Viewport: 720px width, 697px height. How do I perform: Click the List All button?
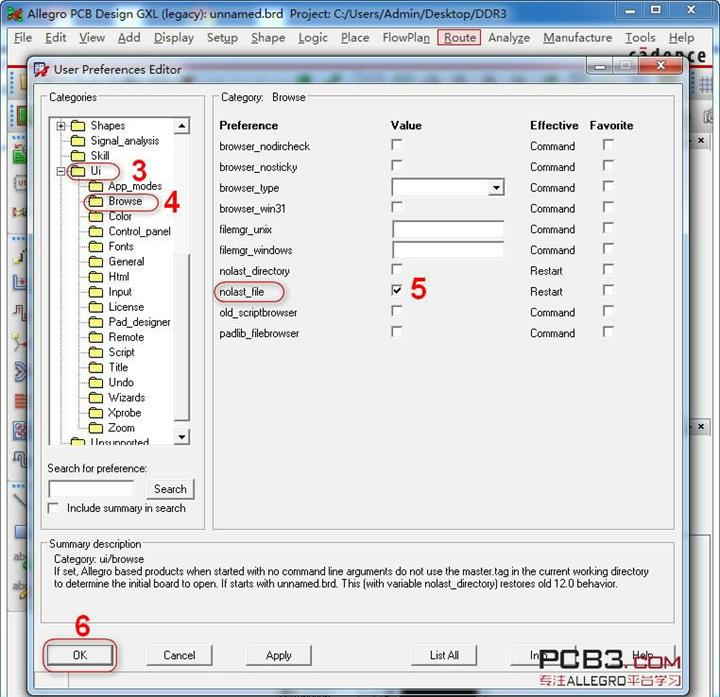(x=444, y=655)
